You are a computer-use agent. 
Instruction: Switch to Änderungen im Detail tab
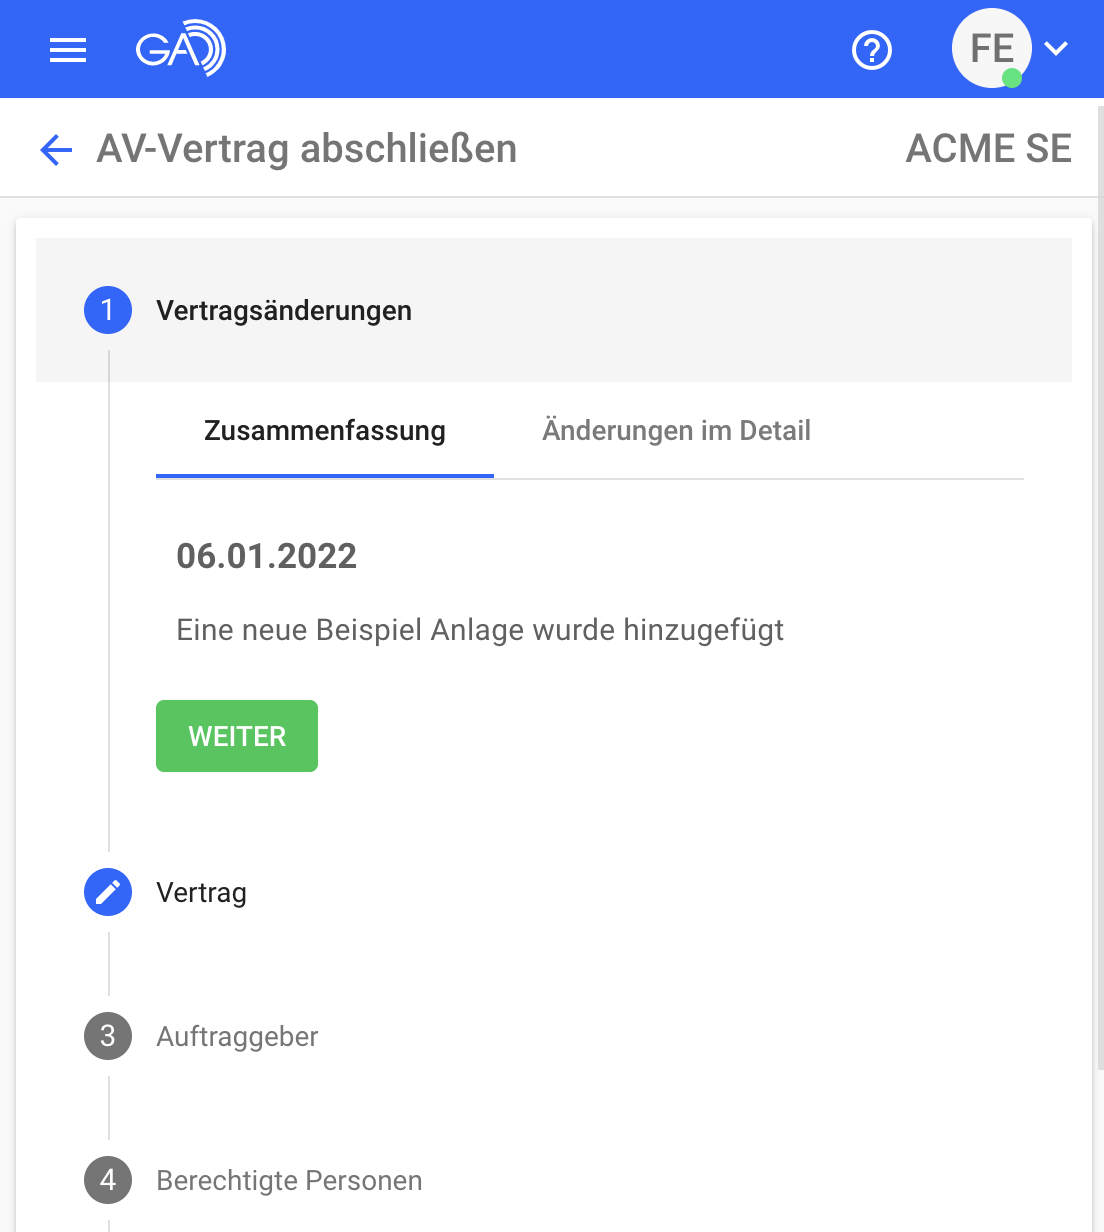click(x=676, y=431)
